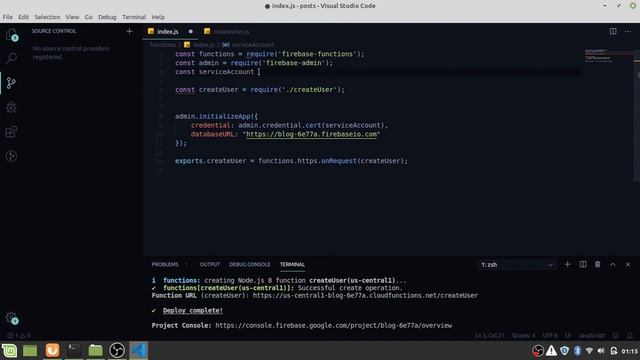Kill the terminal with the trash icon
The height and width of the screenshot is (360, 640).
click(x=598, y=264)
